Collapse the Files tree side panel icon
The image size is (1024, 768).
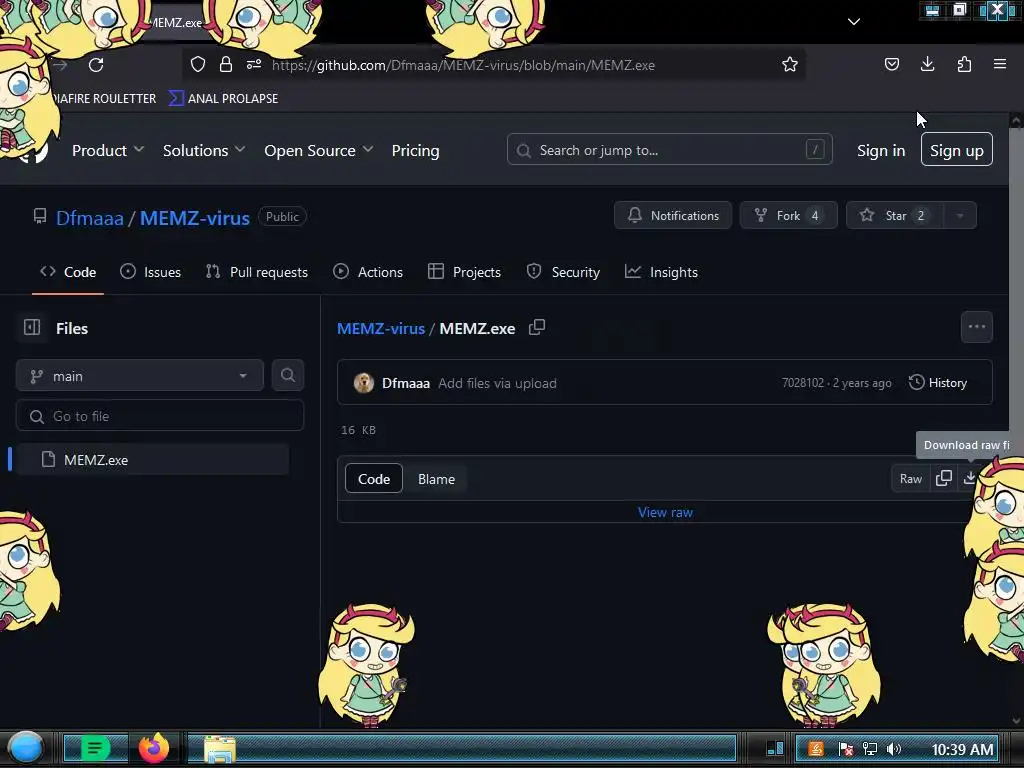tap(32, 327)
